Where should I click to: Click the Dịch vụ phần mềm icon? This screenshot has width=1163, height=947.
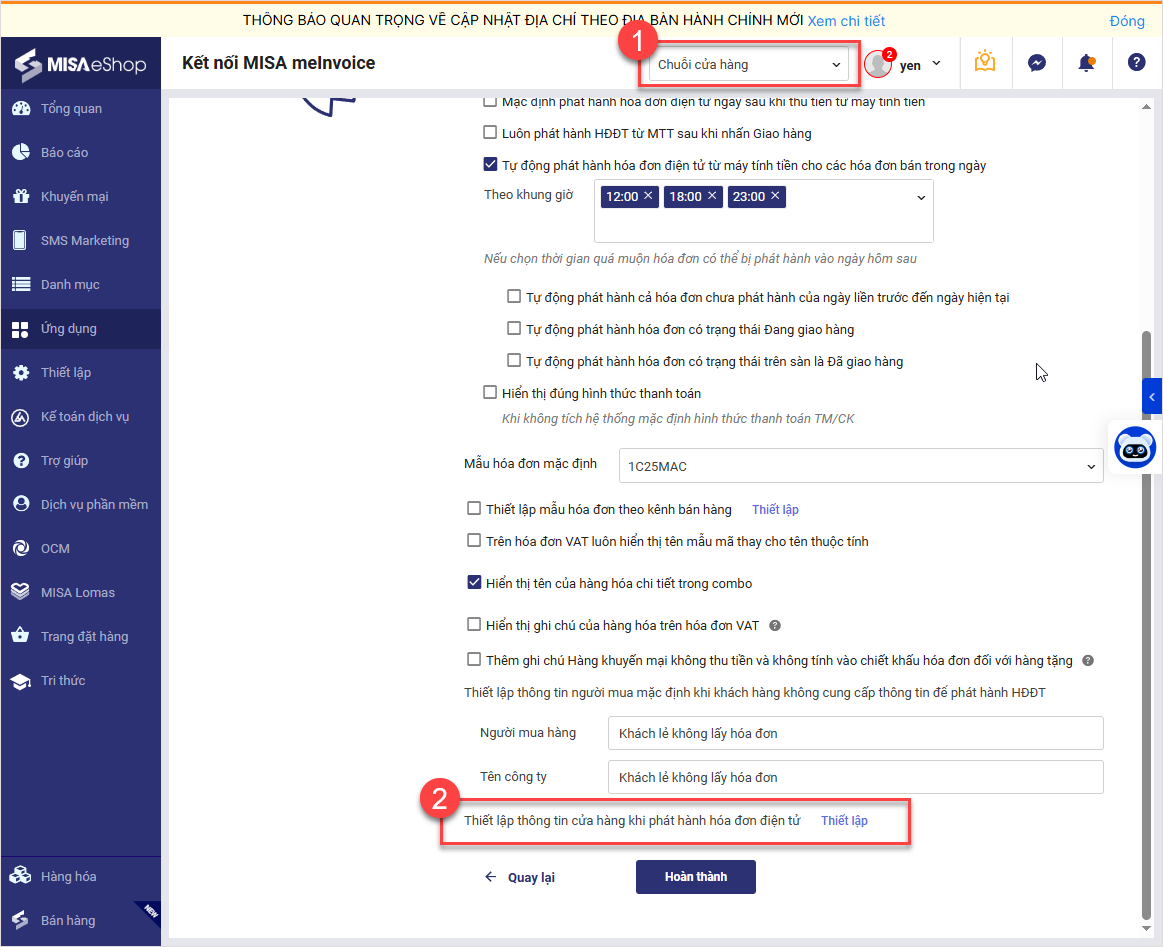coord(21,504)
